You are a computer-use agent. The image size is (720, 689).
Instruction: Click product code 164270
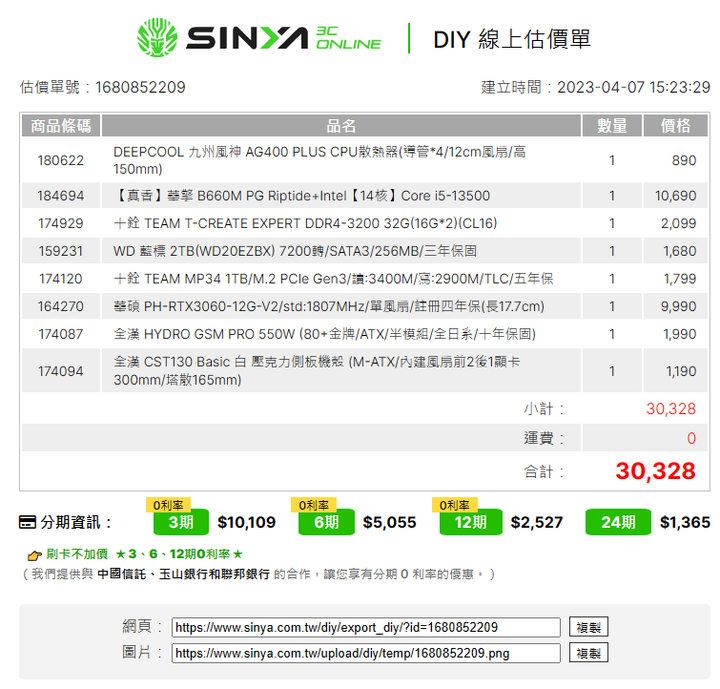(61, 306)
